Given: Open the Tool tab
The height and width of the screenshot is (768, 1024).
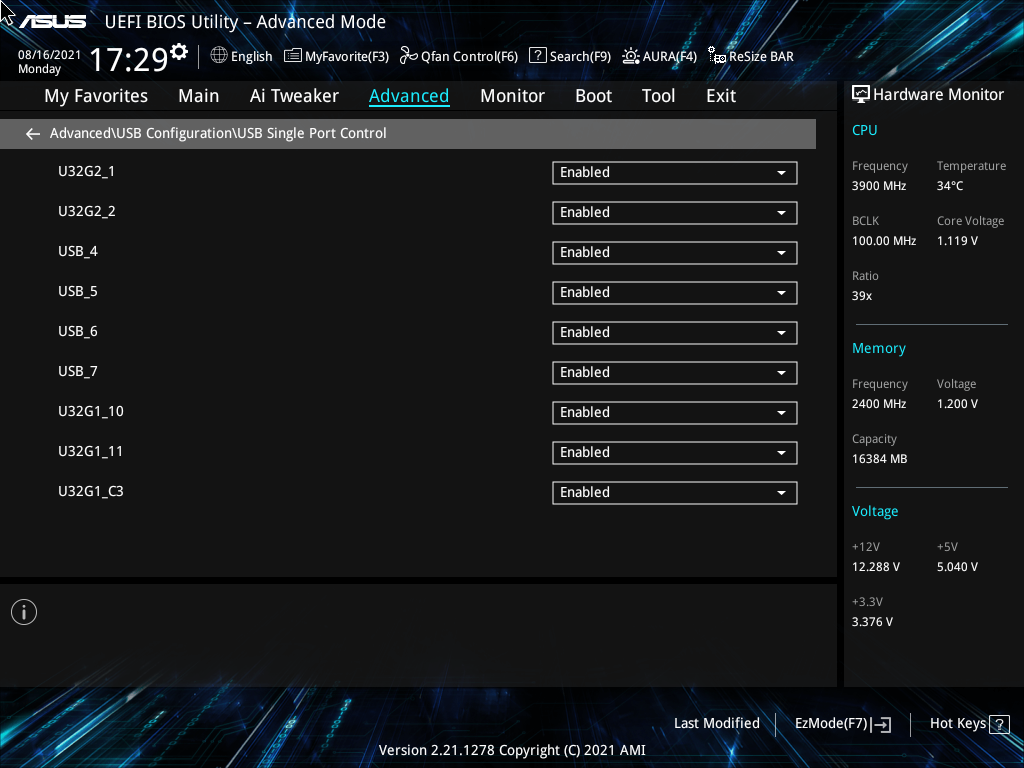Looking at the screenshot, I should (658, 96).
